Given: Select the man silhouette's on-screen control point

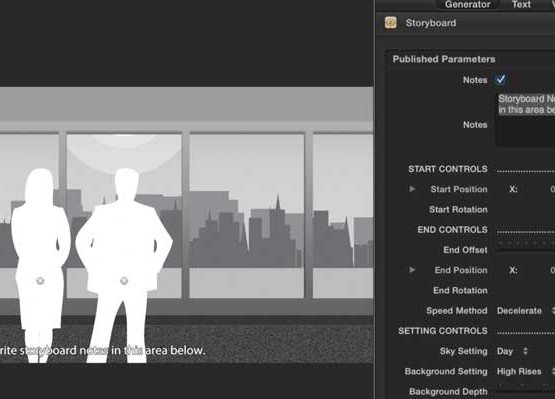Looking at the screenshot, I should (x=124, y=281).
